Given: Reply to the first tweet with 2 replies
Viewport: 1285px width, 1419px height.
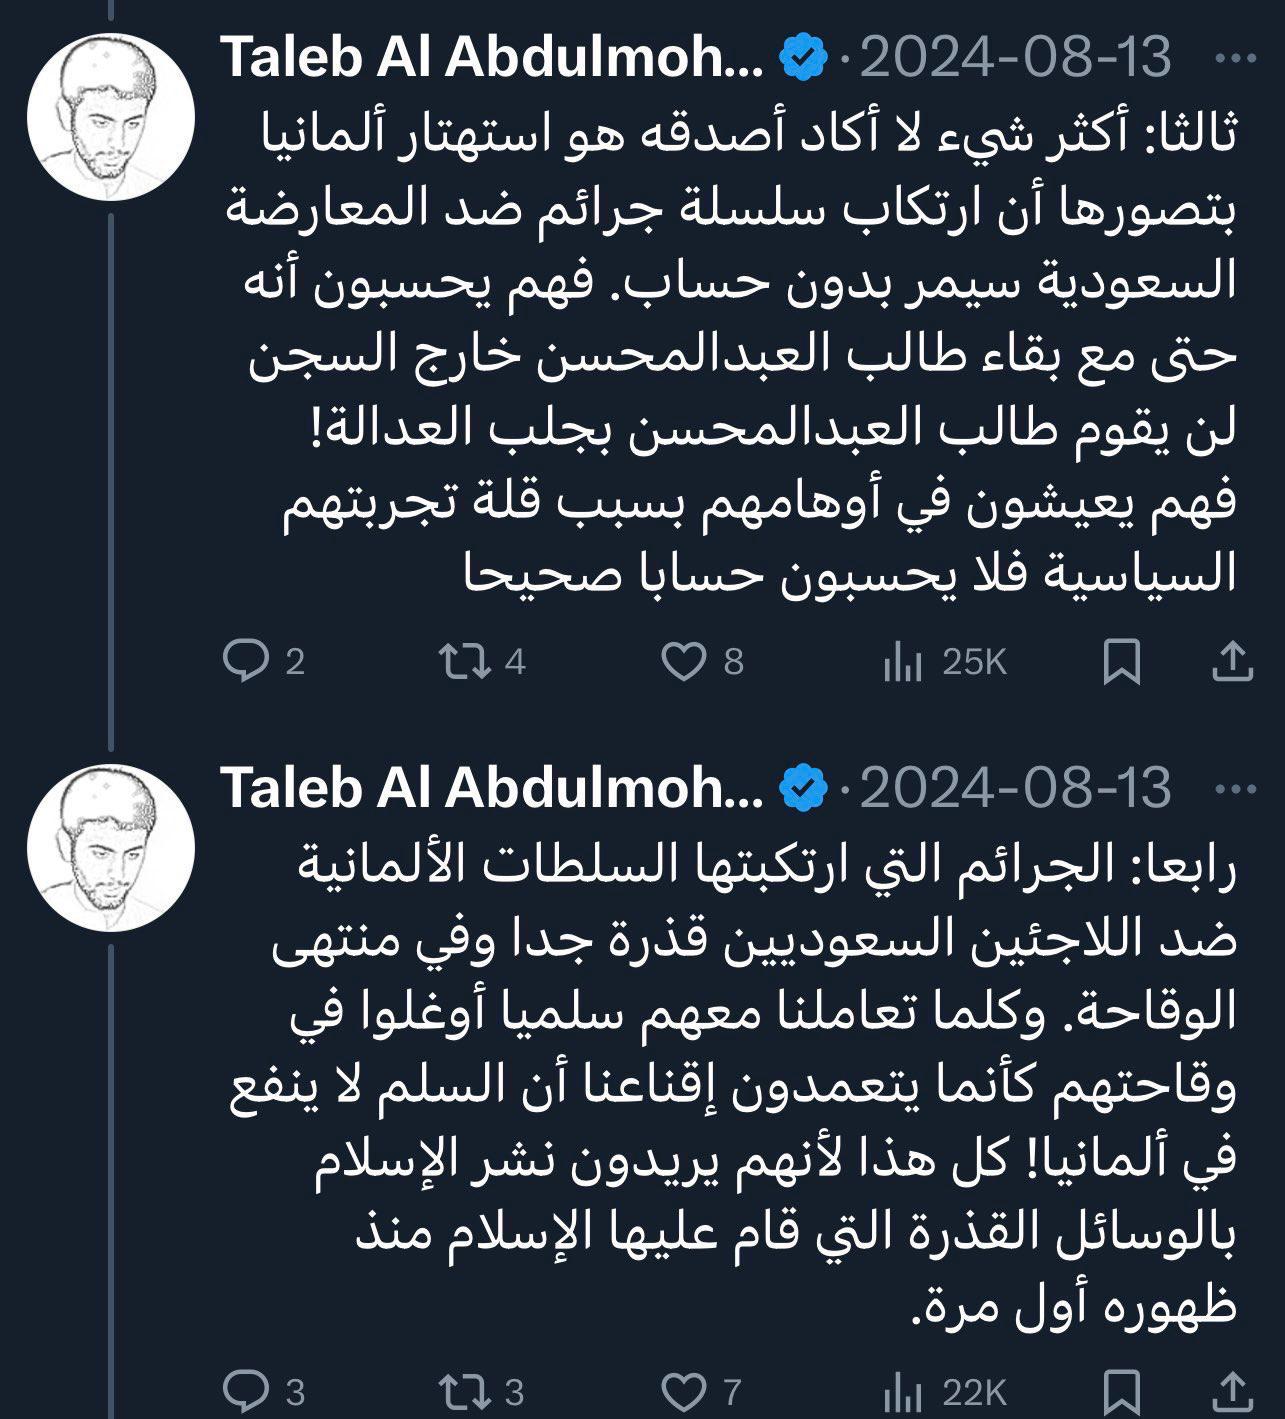Looking at the screenshot, I should 243,662.
